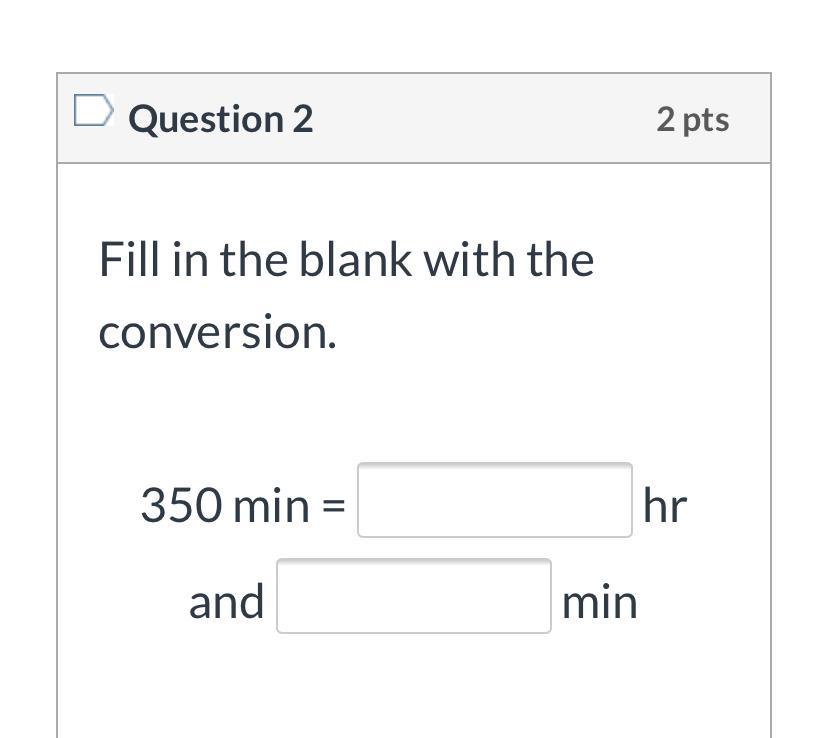
Task: Click the equals sign before the hours box
Action: (333, 506)
